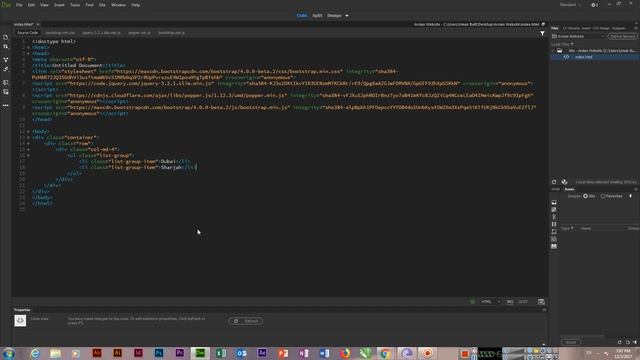Viewport: 640px width, 360px height.
Task: Open the Window menu
Action: (118, 5)
